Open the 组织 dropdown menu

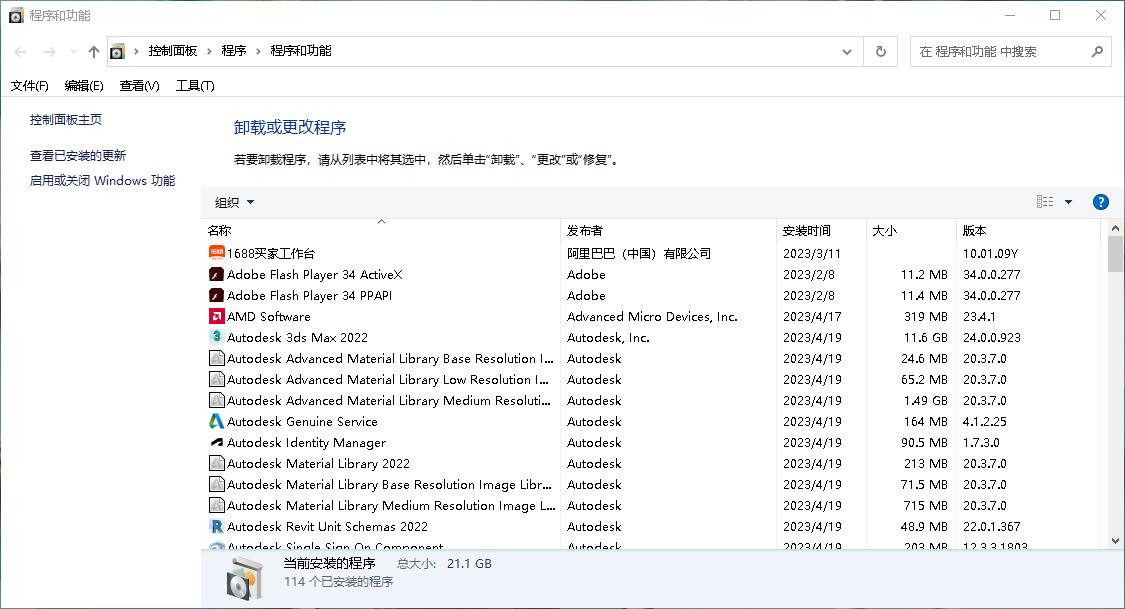(x=234, y=201)
